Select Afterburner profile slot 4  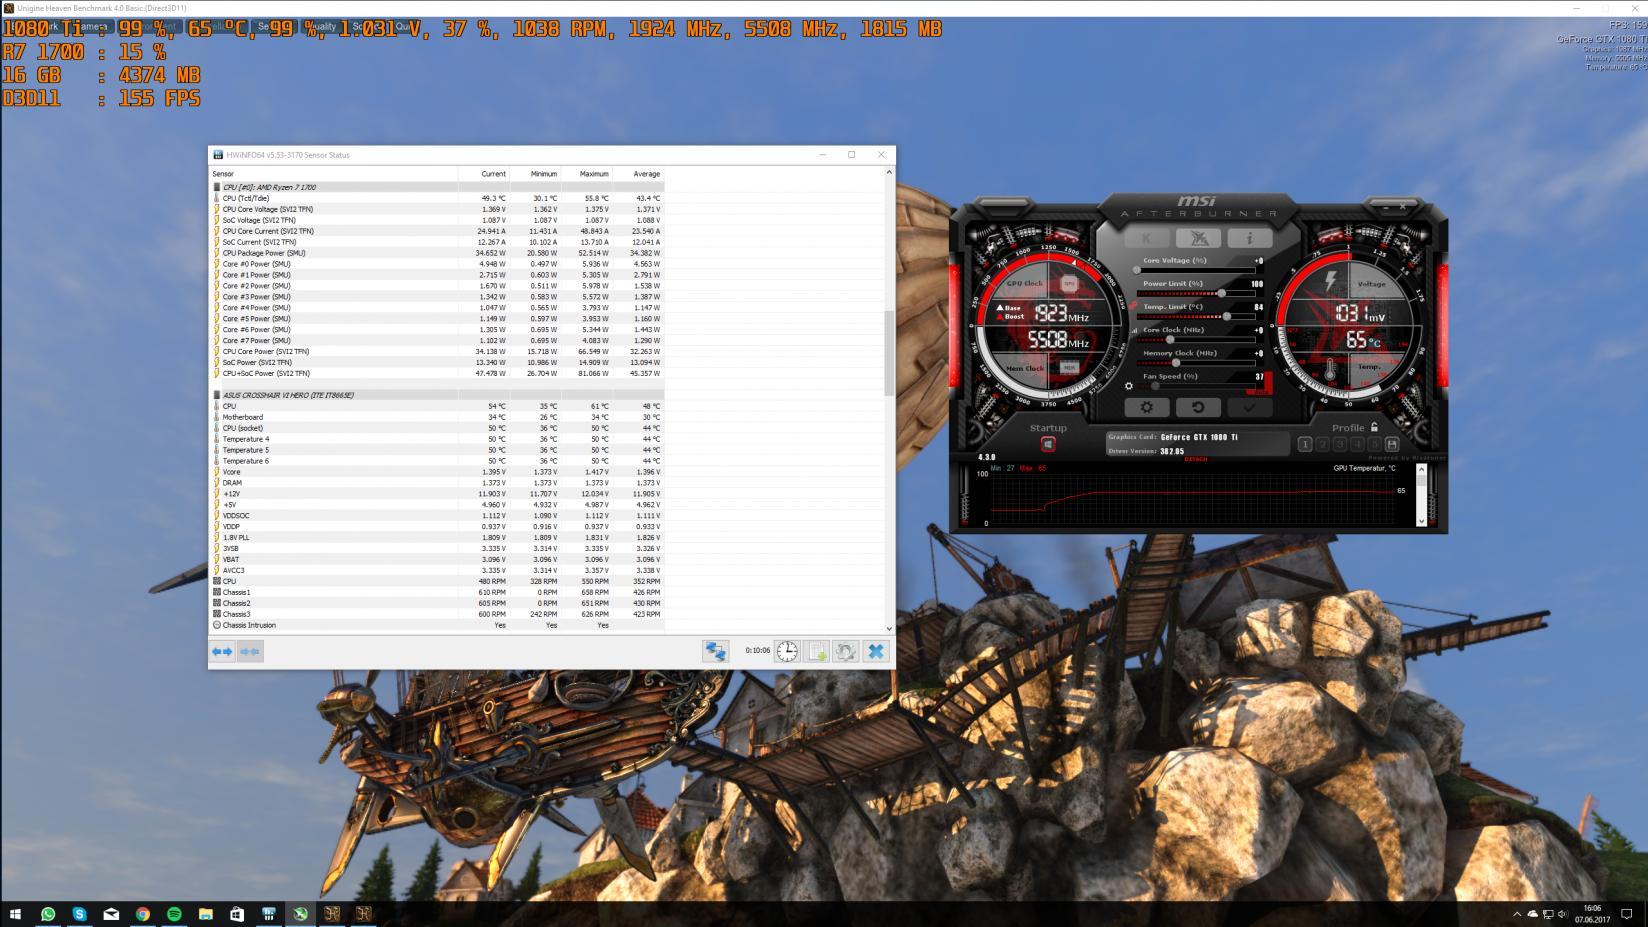click(x=1357, y=444)
